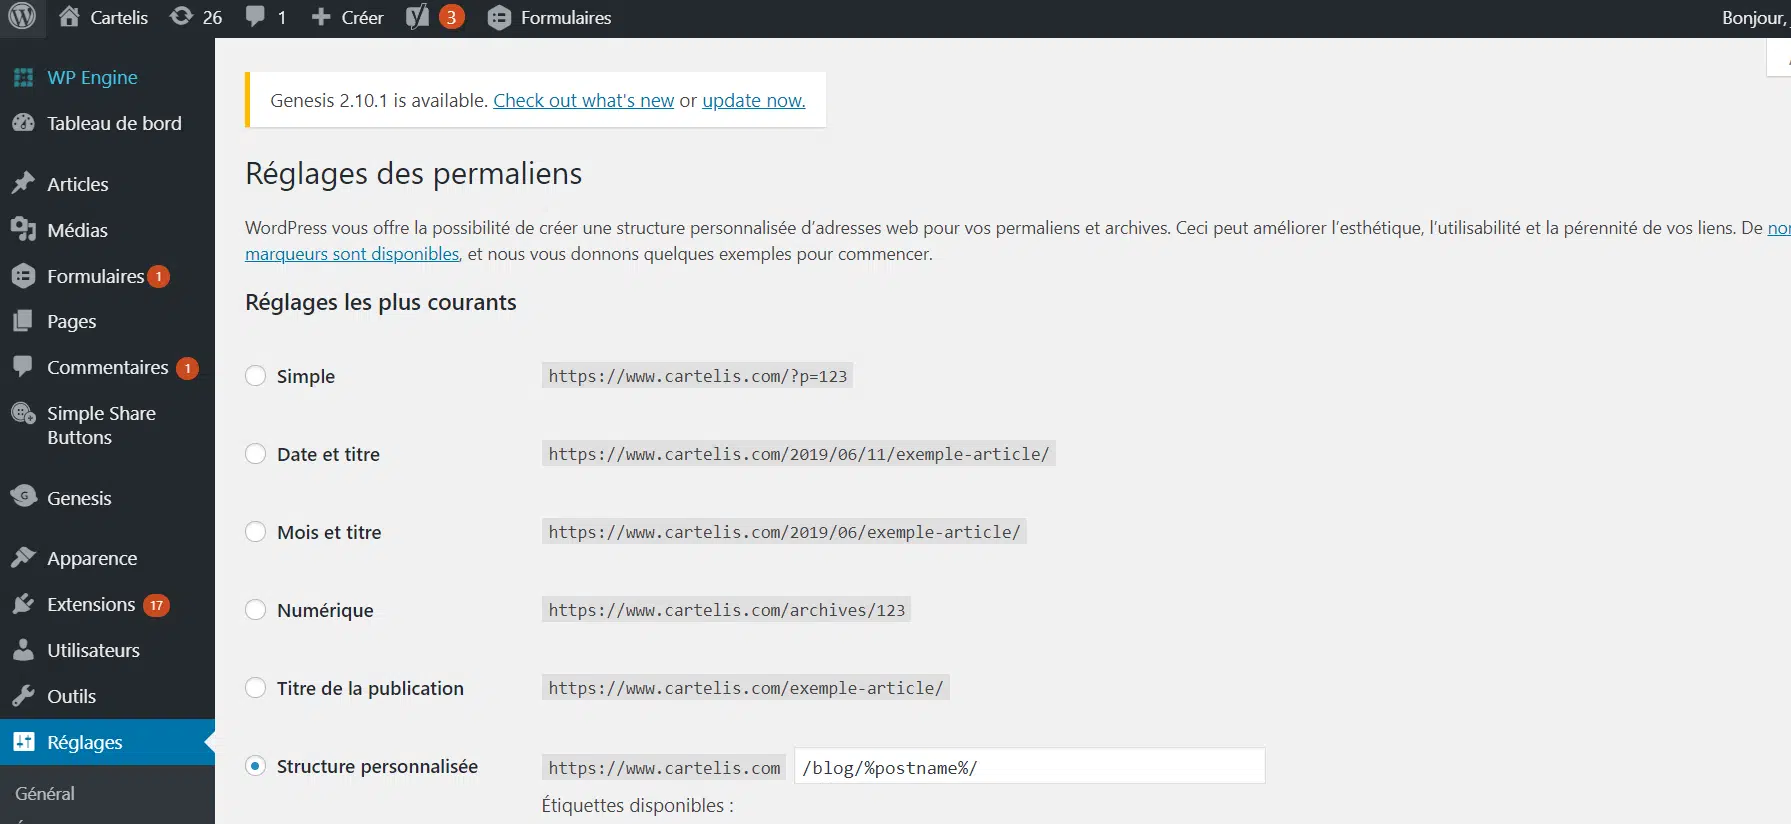Click the WordPress logo icon

tap(22, 17)
